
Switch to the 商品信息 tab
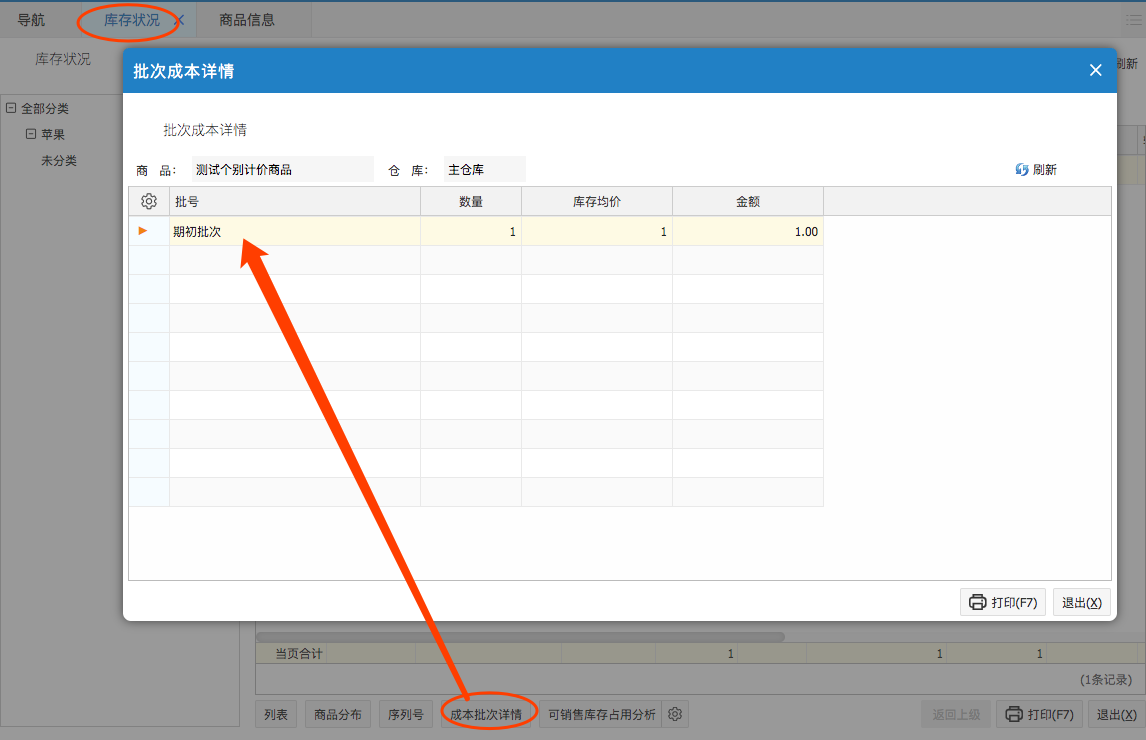tap(247, 20)
